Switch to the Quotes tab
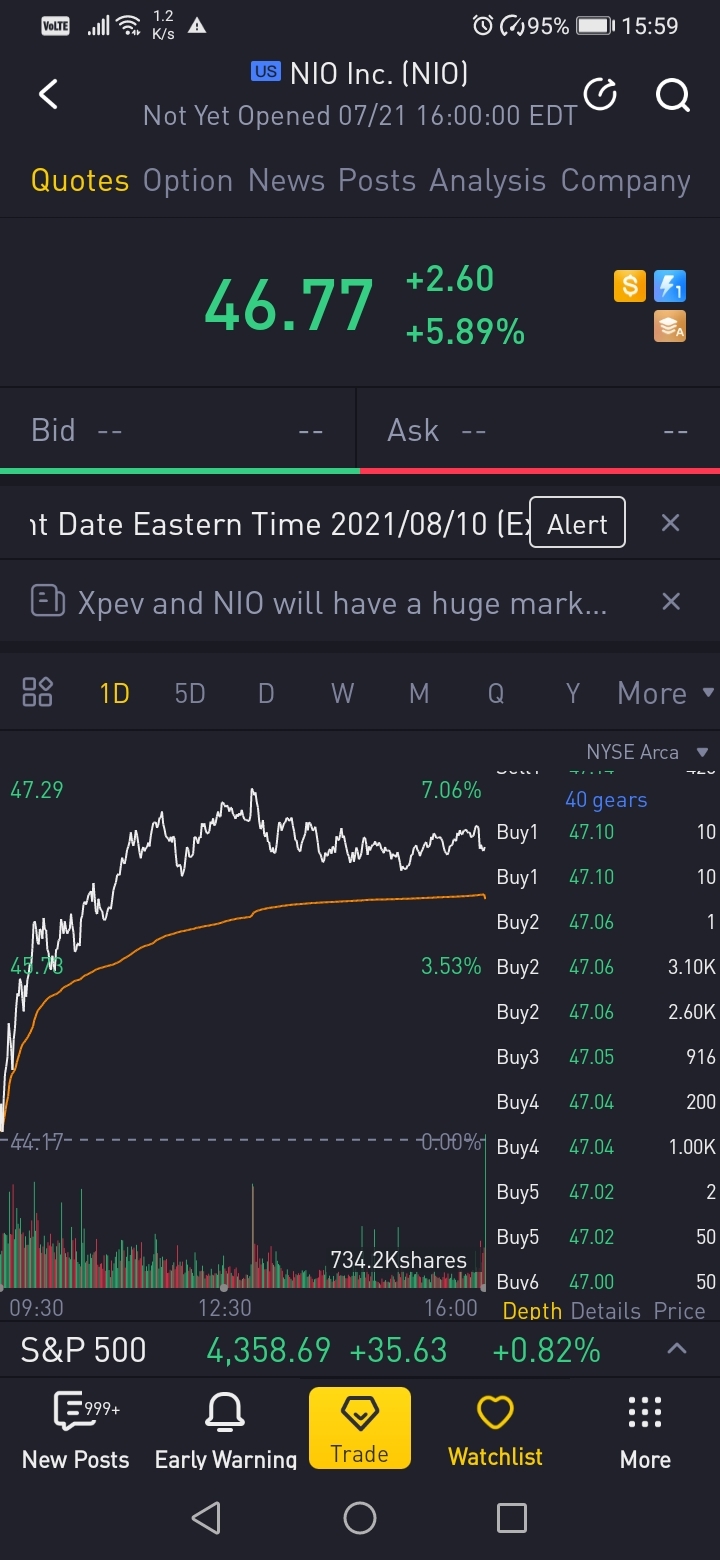Screen dimensions: 720x1560 click(80, 181)
